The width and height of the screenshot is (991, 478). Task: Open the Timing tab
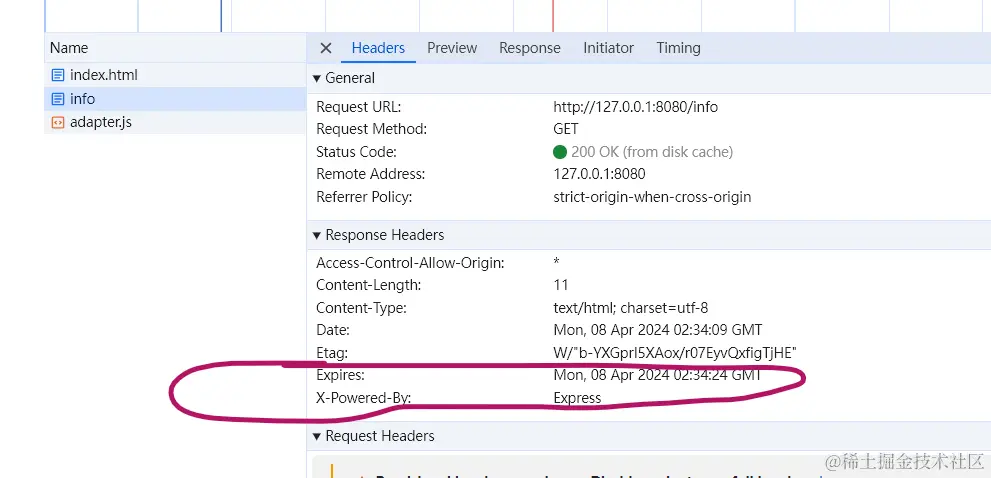678,48
